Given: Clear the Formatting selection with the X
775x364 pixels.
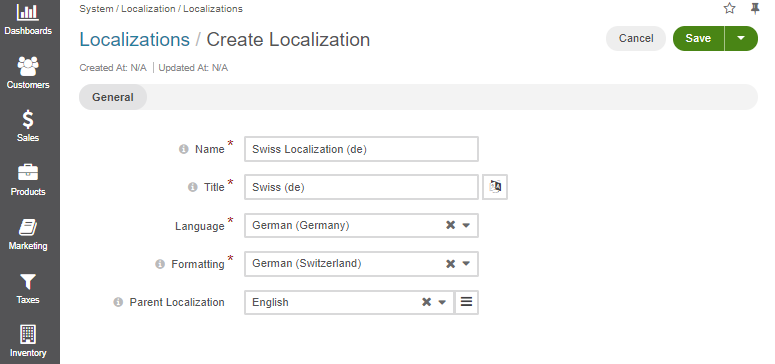Looking at the screenshot, I should pyautogui.click(x=450, y=264).
